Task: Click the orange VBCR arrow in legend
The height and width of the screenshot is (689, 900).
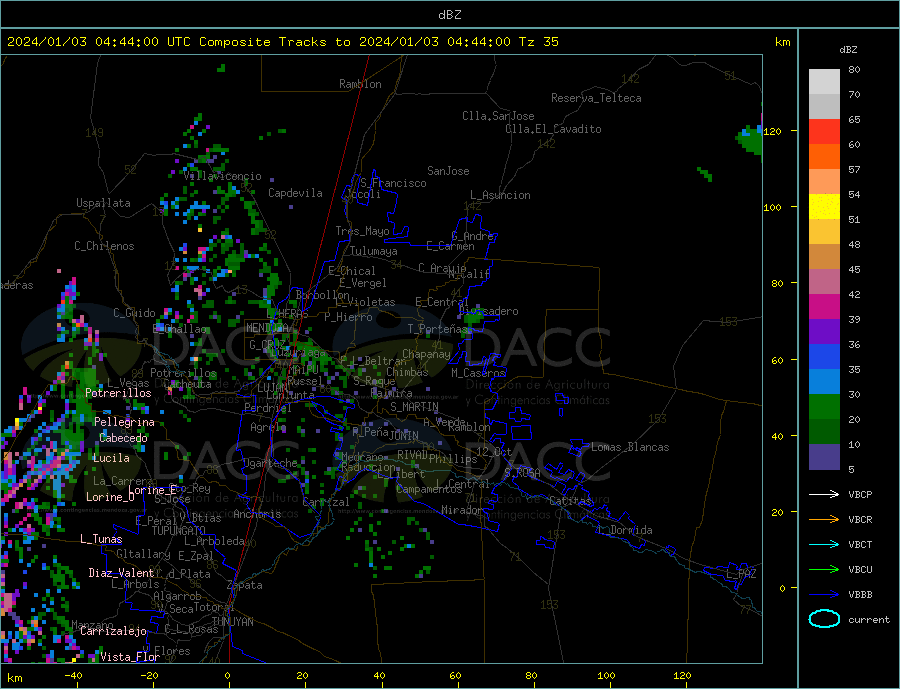Action: [824, 520]
